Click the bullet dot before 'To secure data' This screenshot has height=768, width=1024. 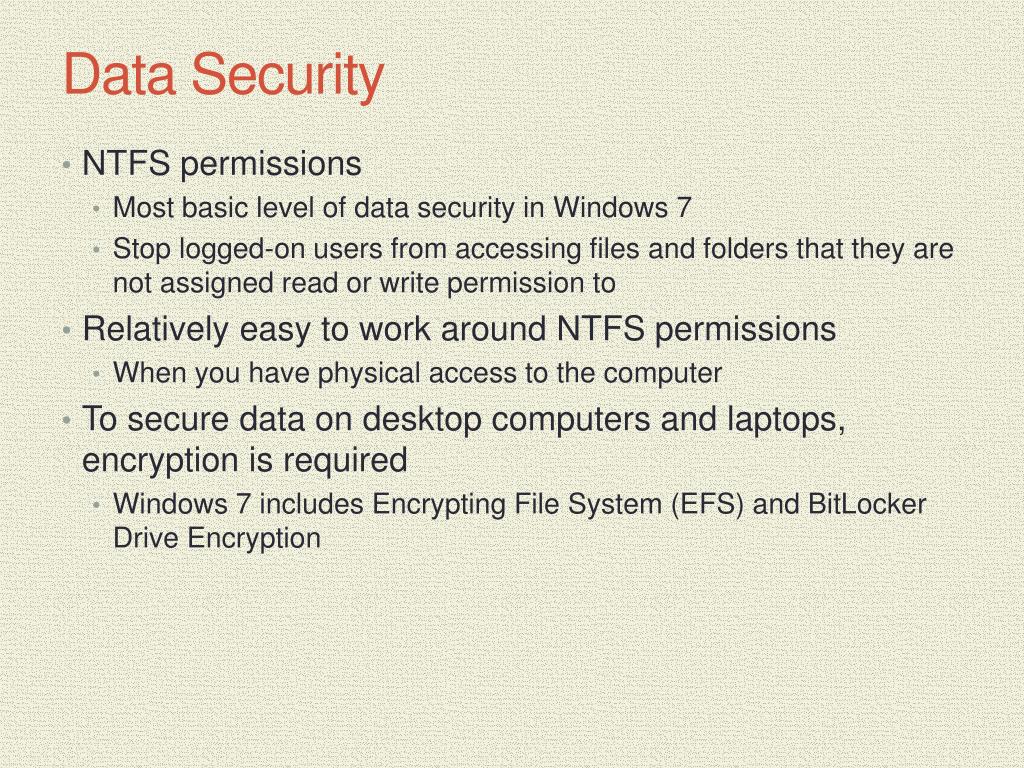pos(67,421)
